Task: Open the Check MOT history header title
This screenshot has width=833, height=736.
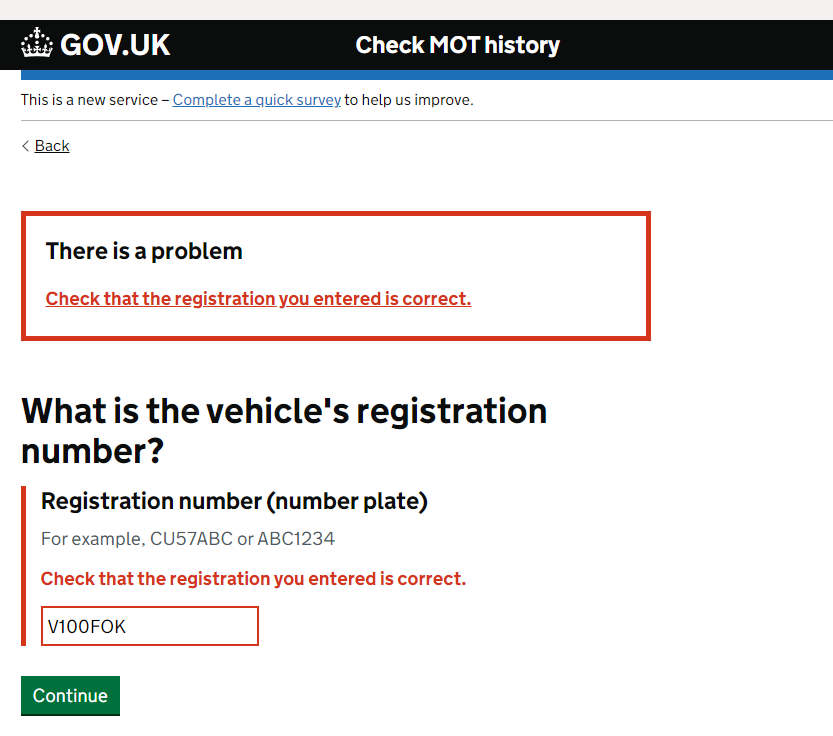Action: (457, 45)
